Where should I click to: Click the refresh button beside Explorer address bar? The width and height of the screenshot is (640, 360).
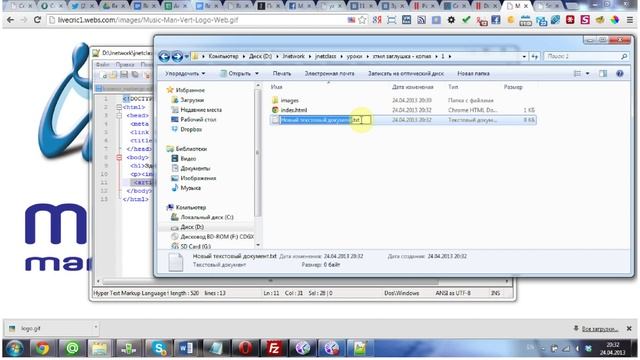tap(535, 56)
